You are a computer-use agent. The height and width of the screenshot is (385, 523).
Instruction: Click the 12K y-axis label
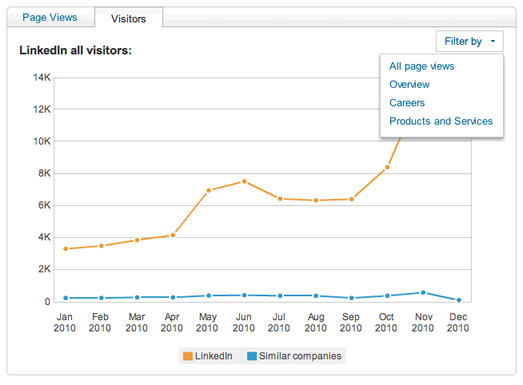point(42,109)
